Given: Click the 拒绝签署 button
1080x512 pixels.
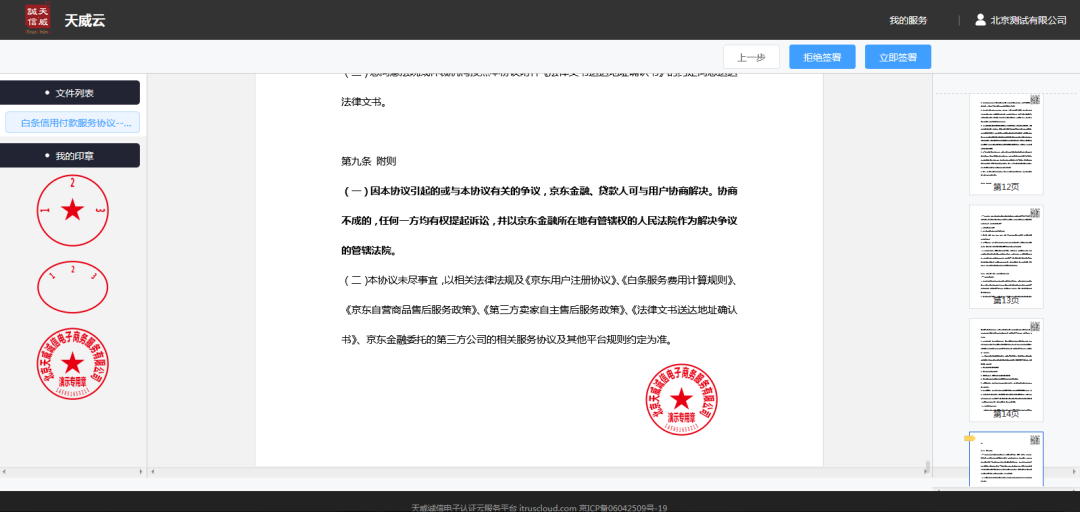Looking at the screenshot, I should [x=822, y=57].
